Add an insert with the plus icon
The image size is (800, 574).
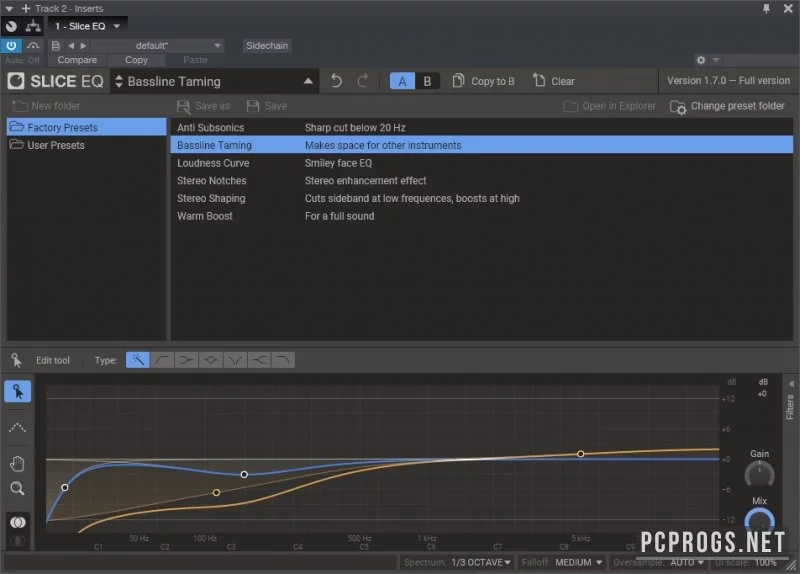click(x=26, y=9)
